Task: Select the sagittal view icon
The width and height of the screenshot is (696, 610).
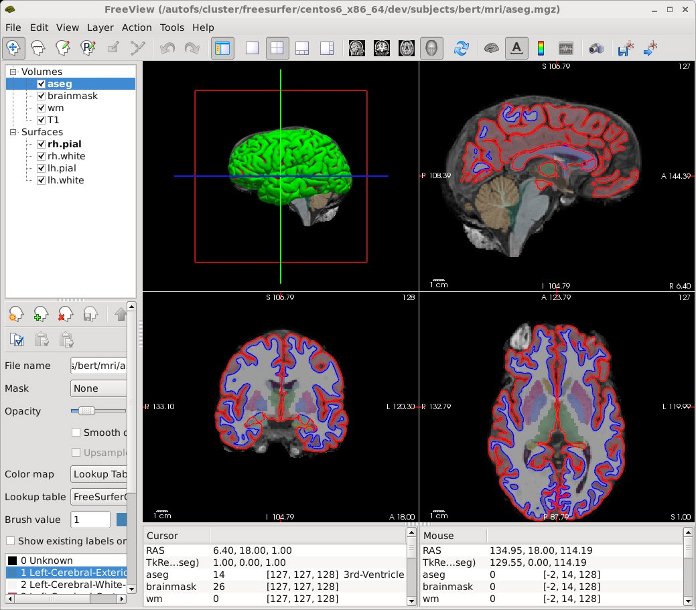Action: point(356,47)
